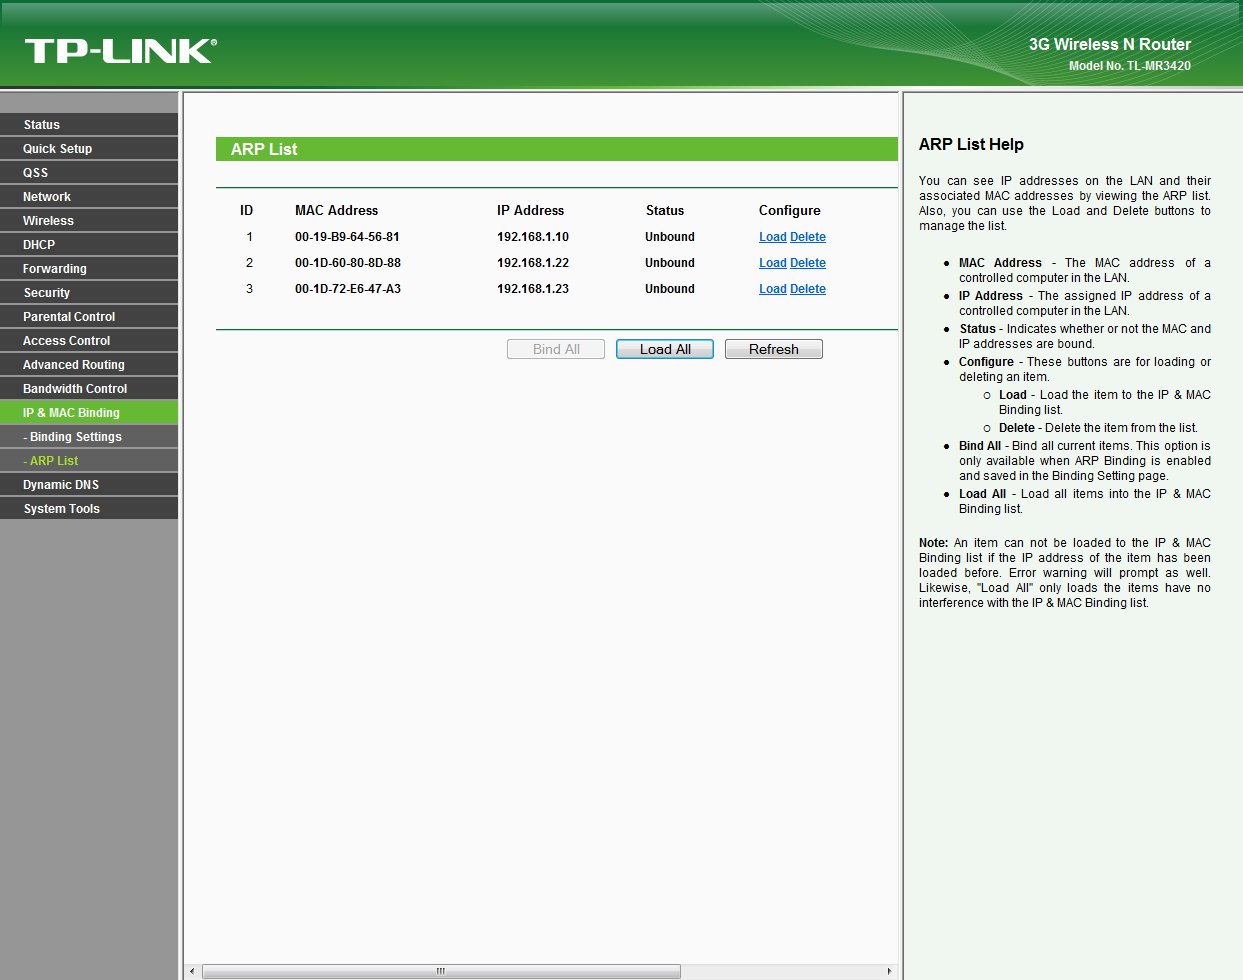Load entry for 192.168.1.10
Screen dimensions: 1243x980
(772, 237)
